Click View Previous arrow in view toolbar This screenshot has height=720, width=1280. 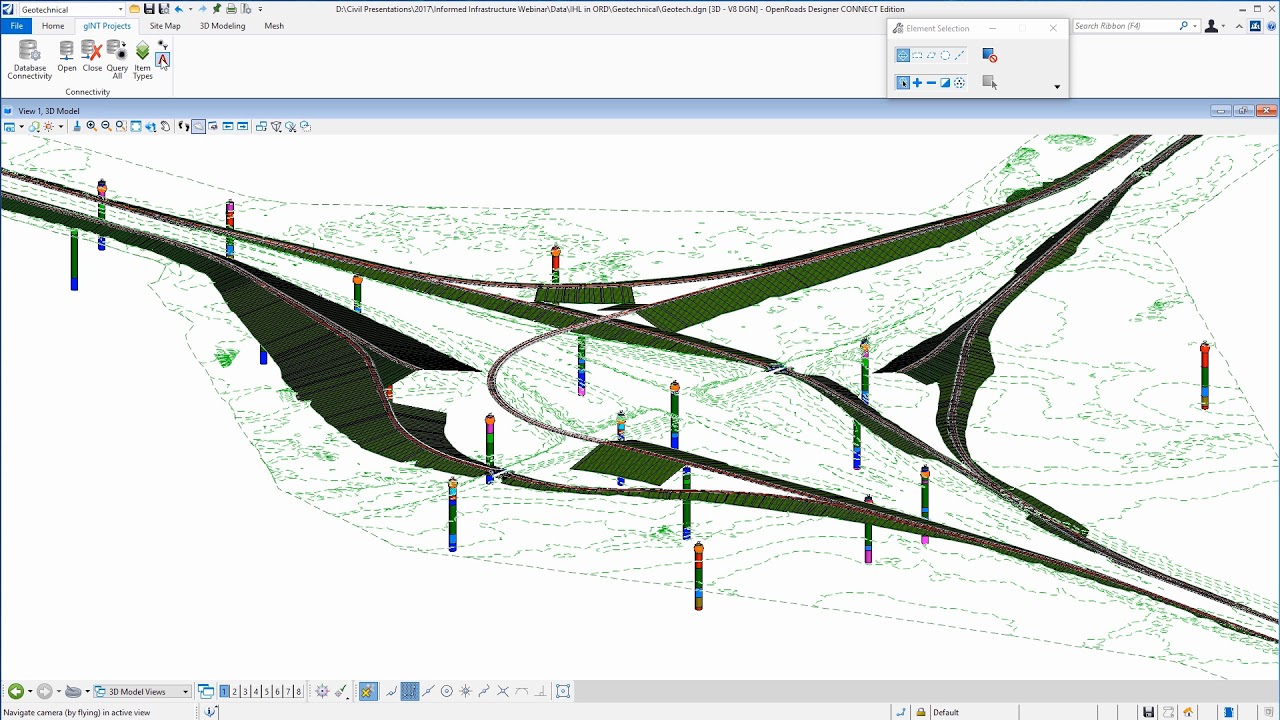[228, 127]
